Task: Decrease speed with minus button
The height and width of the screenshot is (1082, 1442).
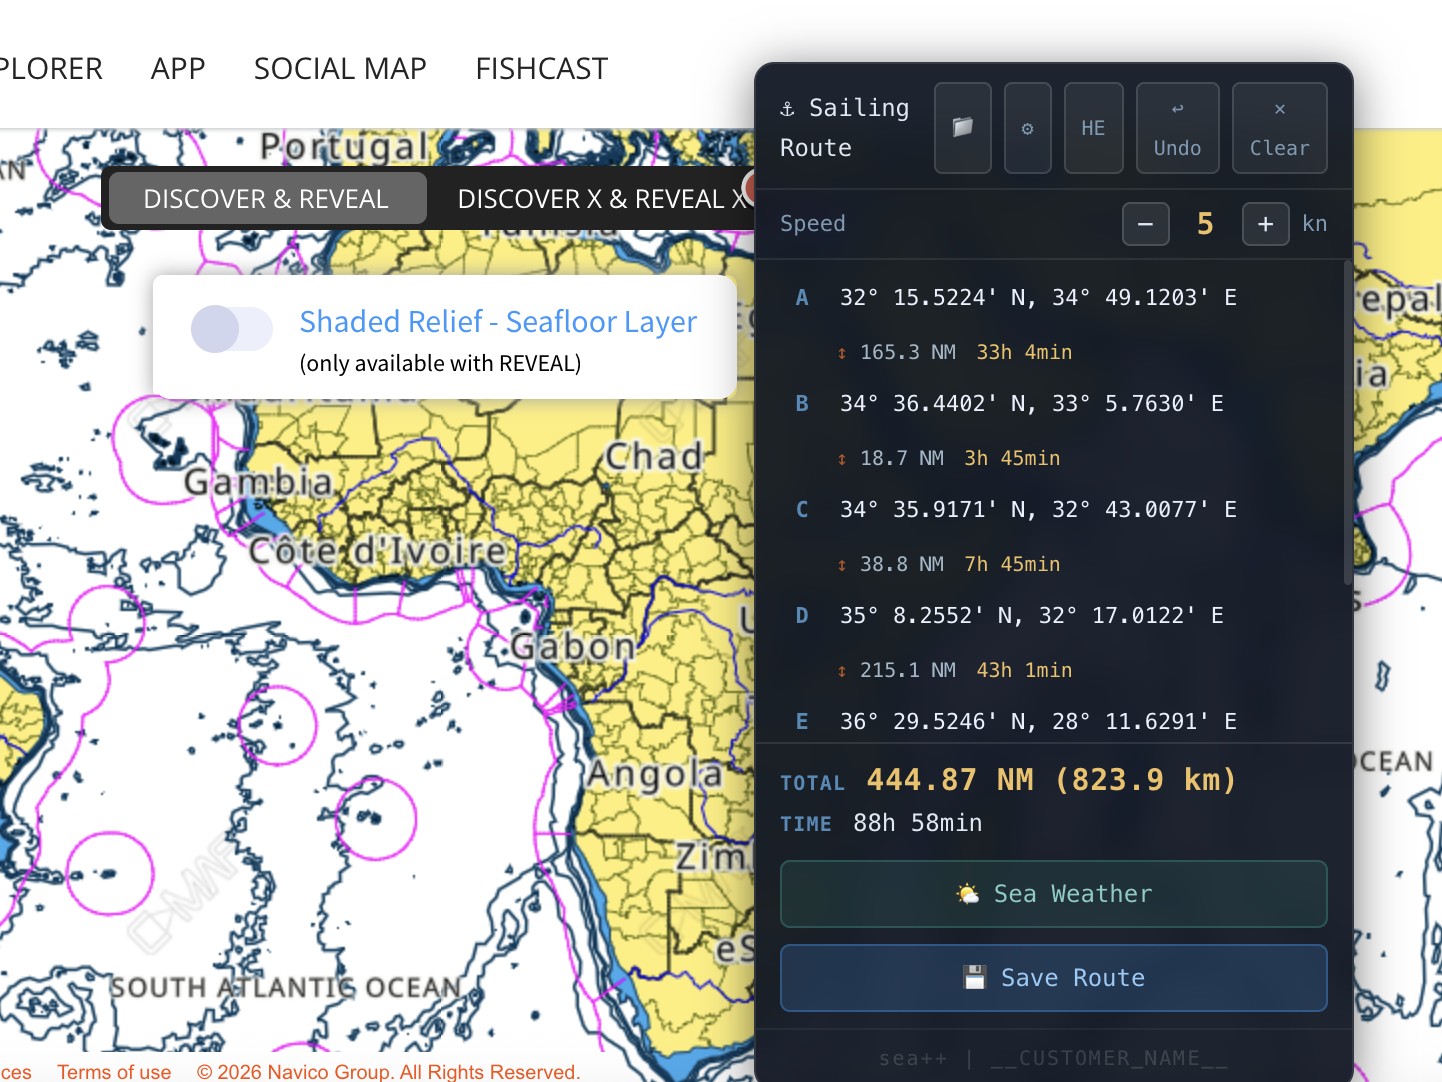Action: click(x=1145, y=224)
